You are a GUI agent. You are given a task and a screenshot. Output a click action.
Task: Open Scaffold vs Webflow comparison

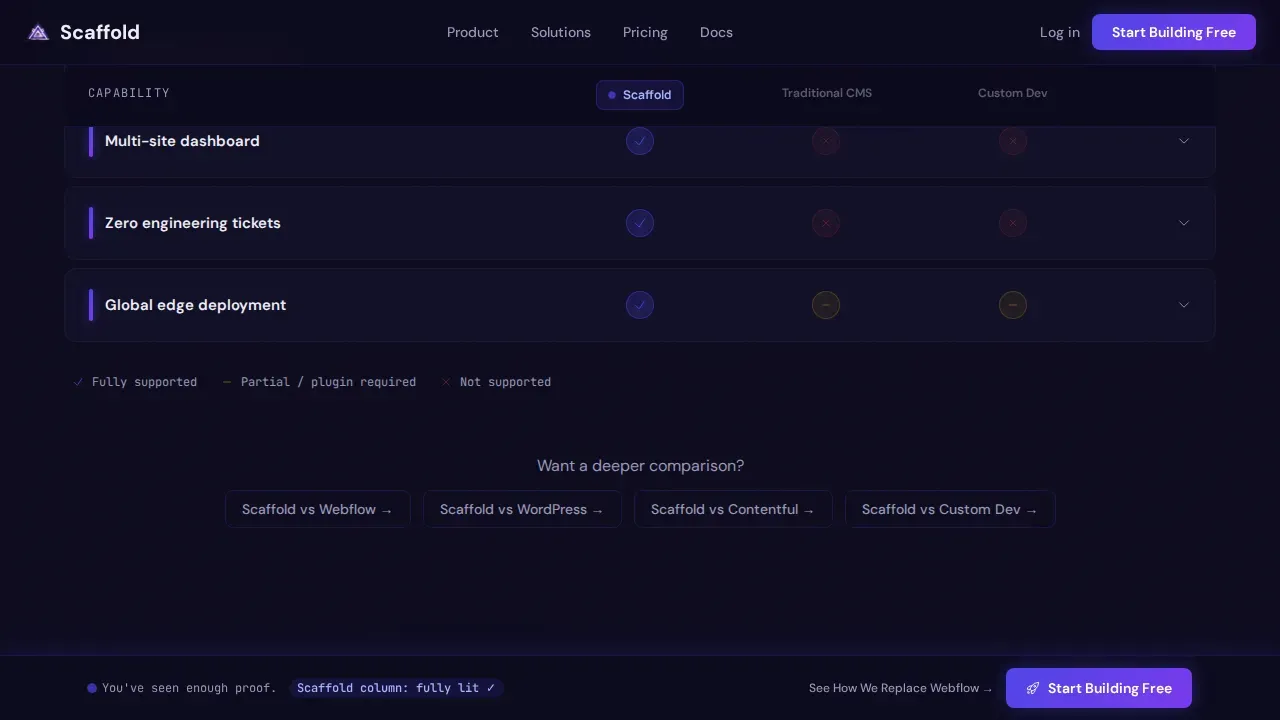(318, 509)
